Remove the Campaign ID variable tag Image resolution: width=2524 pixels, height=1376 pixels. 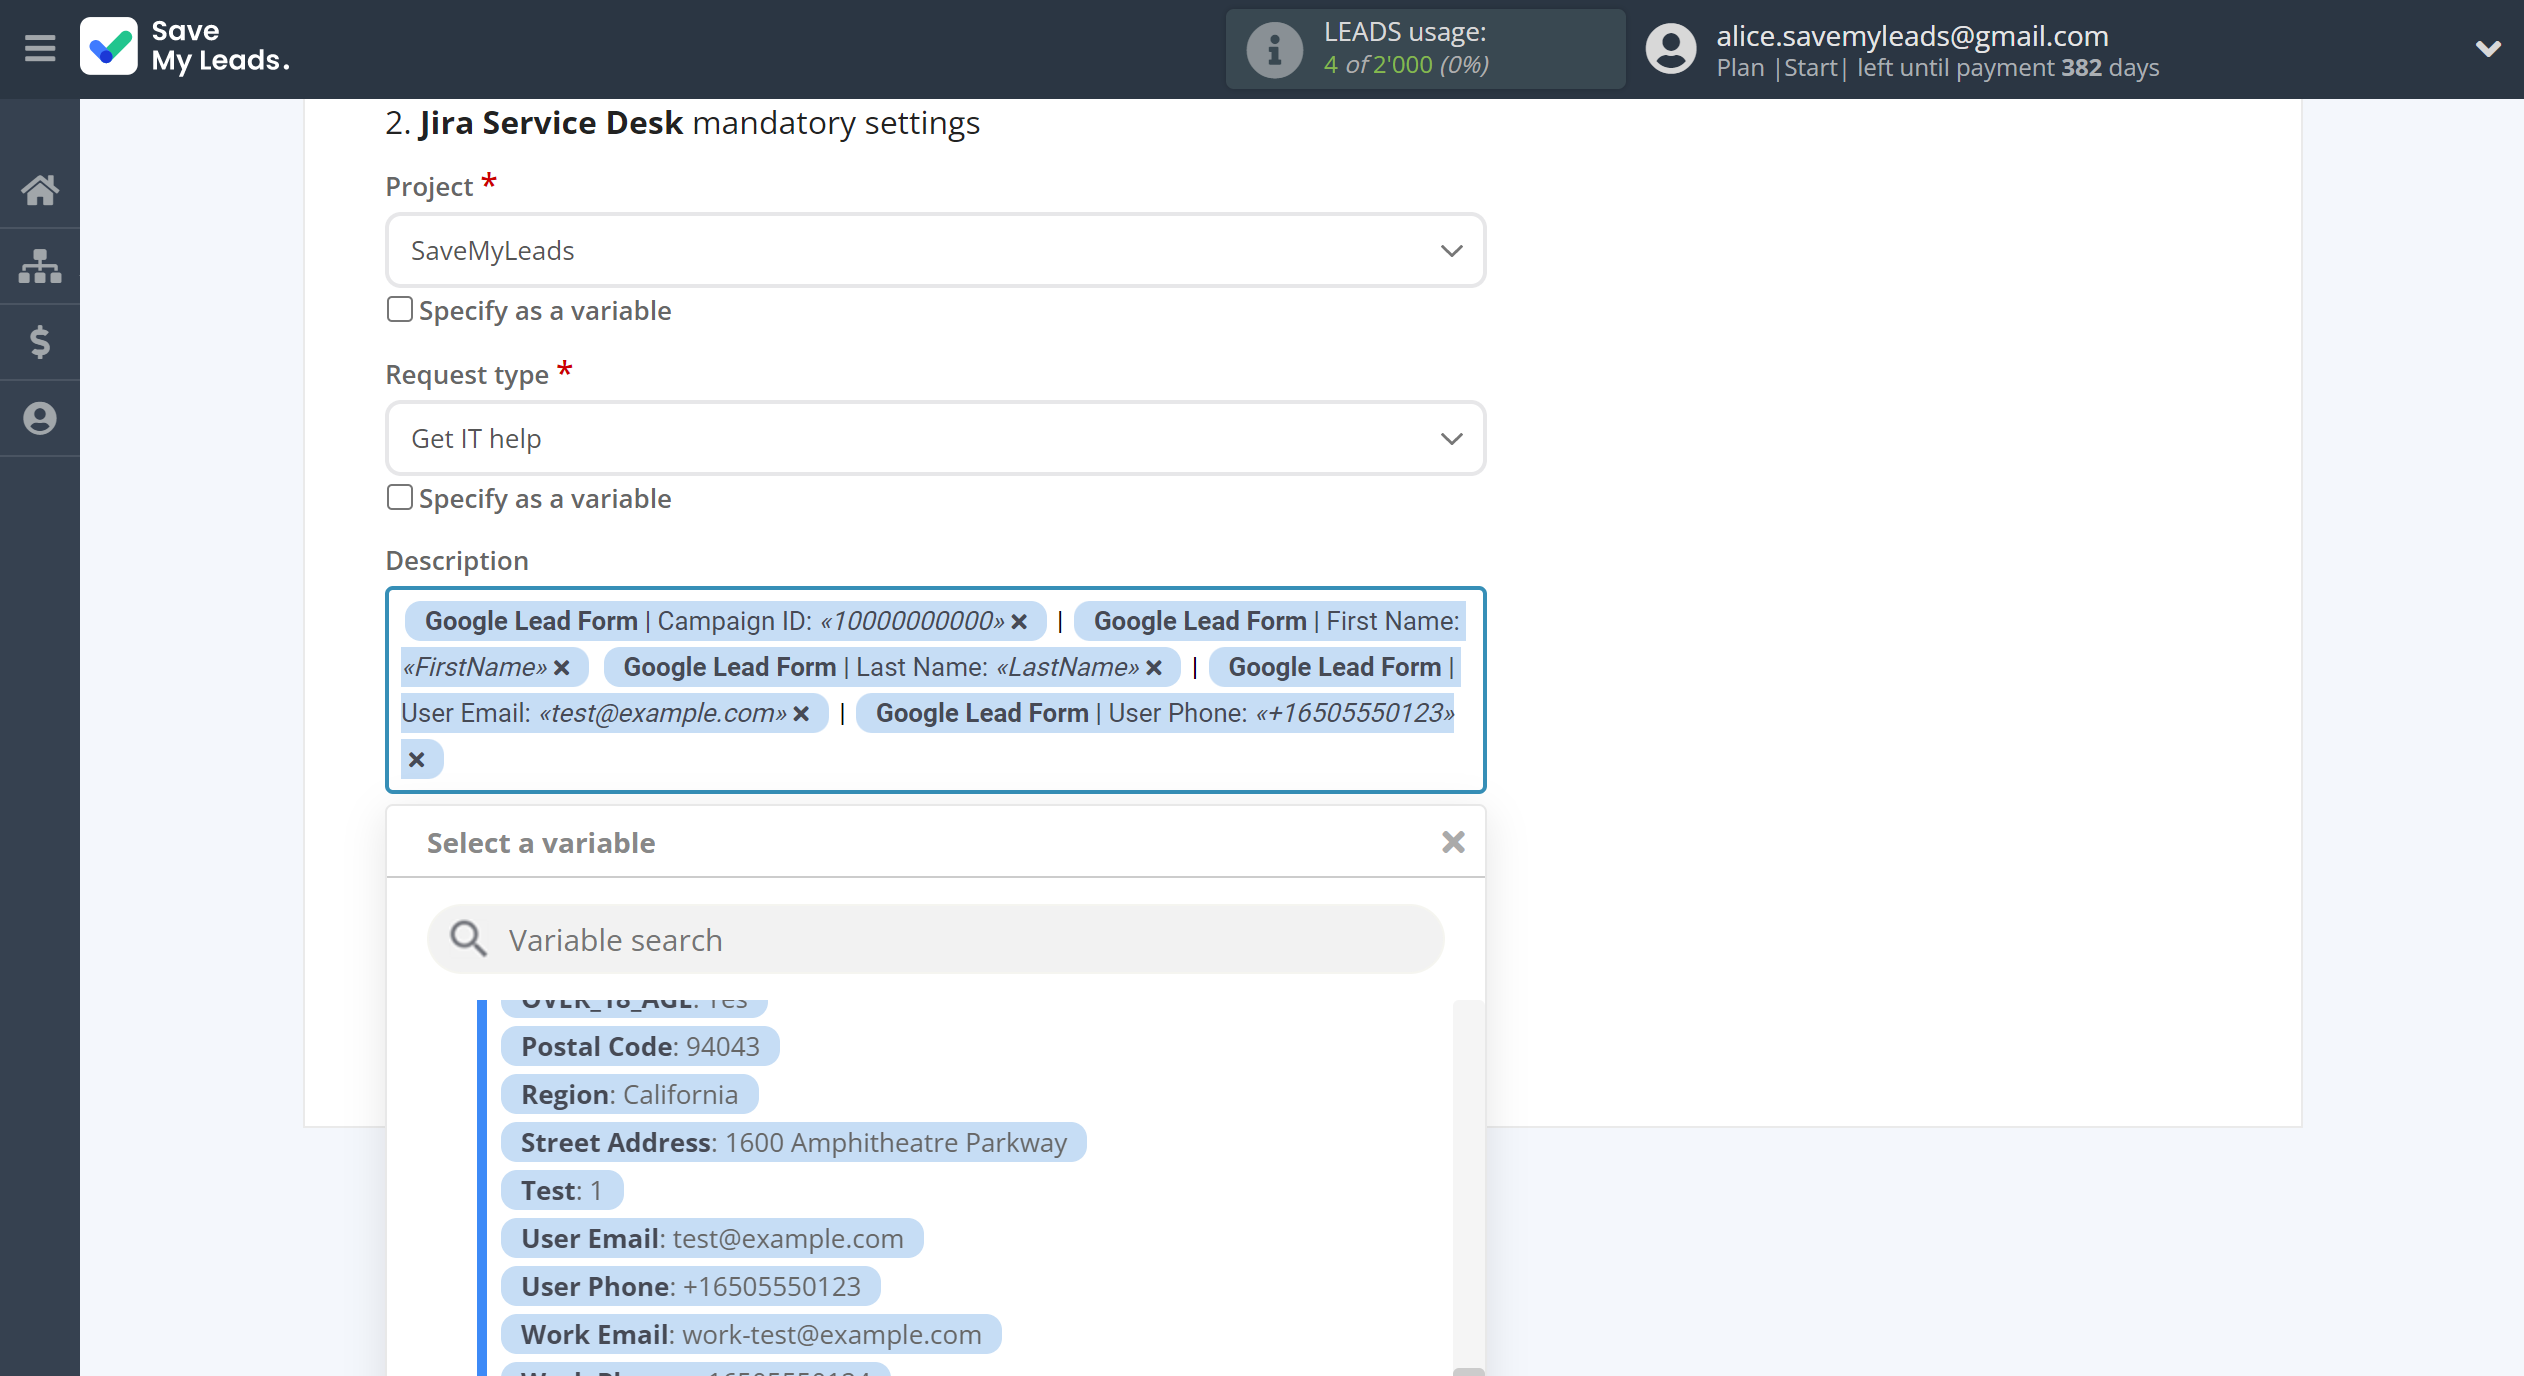tap(1019, 622)
